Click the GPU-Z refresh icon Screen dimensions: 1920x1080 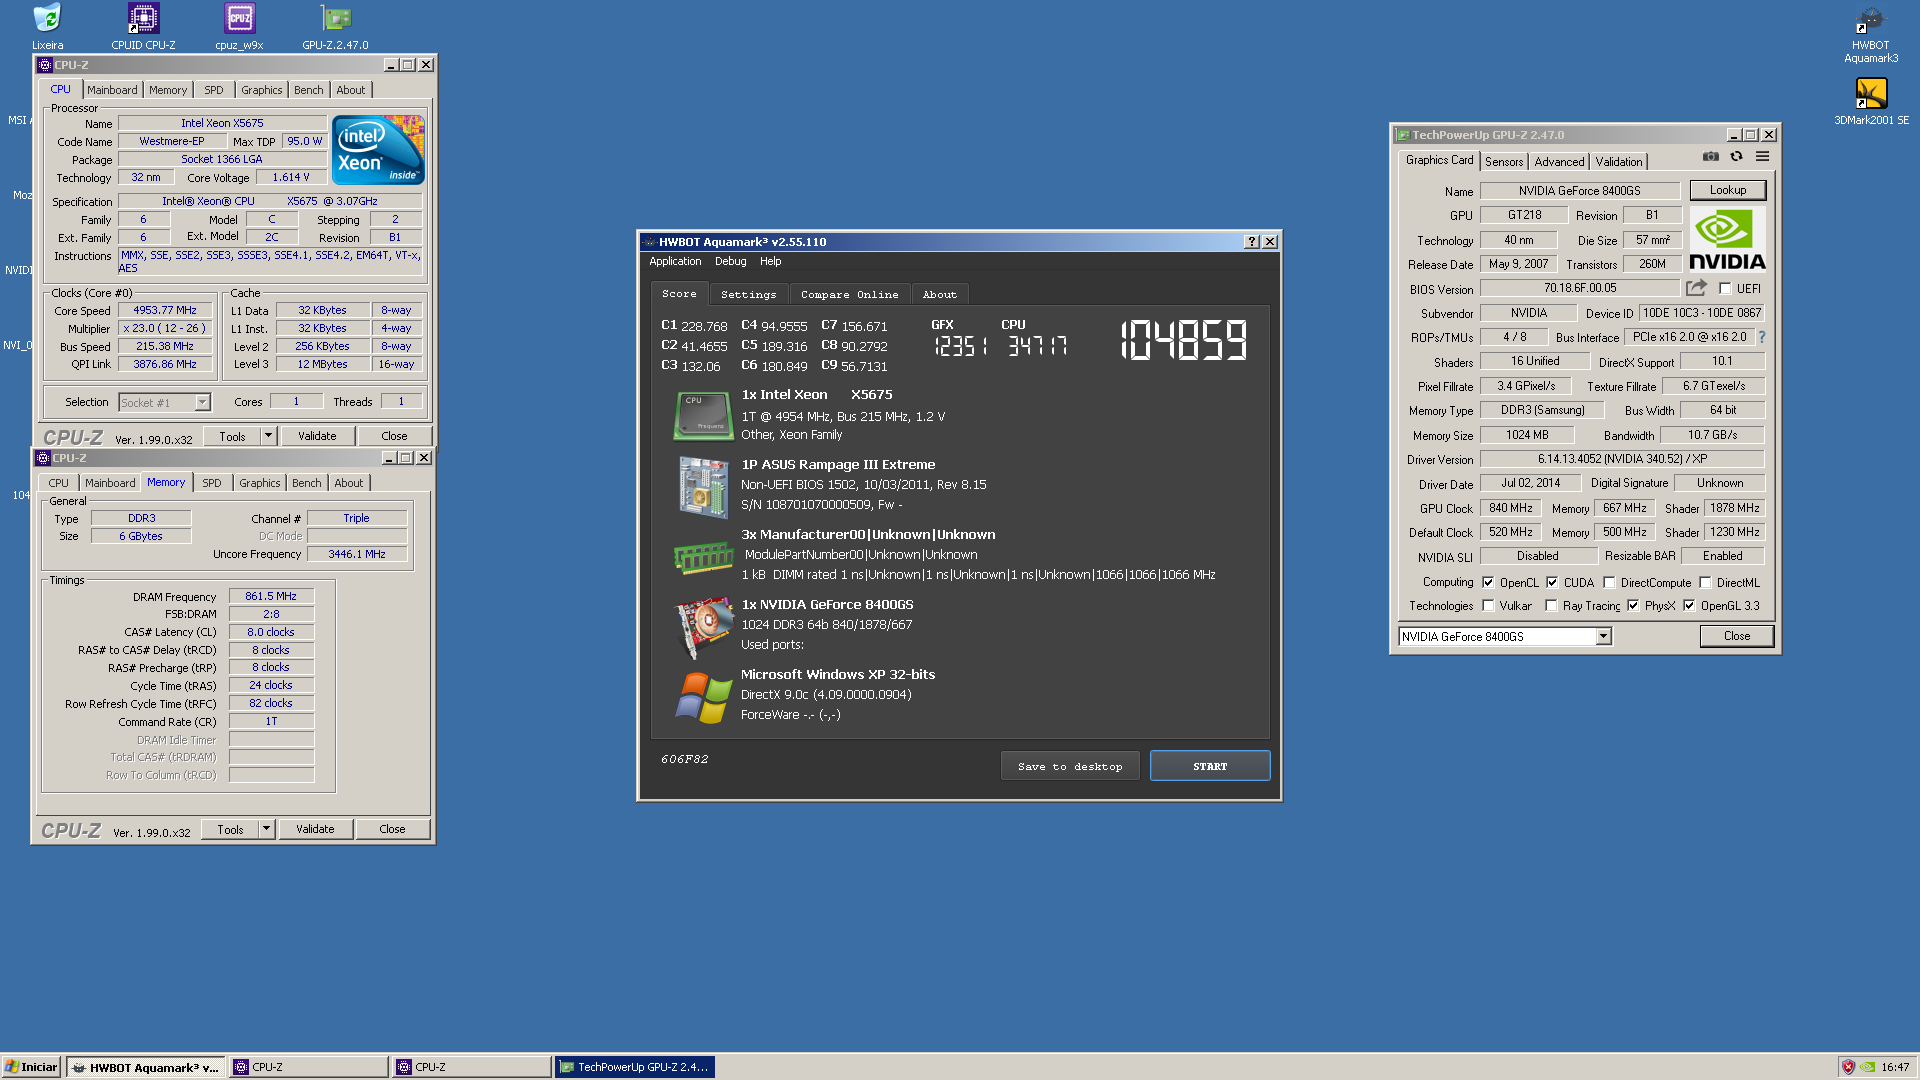coord(1736,157)
